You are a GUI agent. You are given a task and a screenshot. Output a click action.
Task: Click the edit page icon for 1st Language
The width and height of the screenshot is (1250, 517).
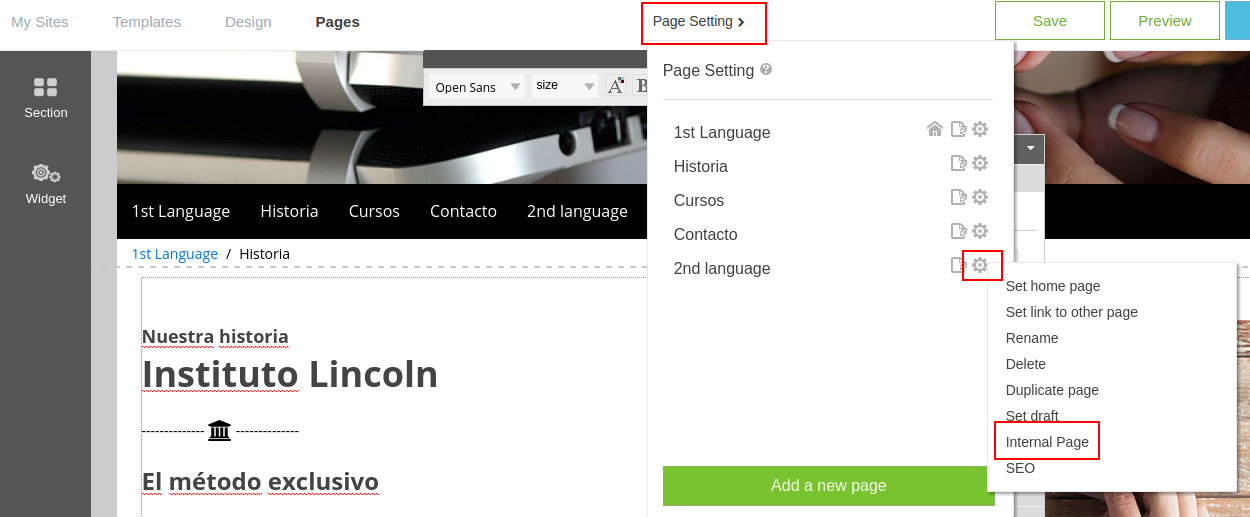click(958, 129)
